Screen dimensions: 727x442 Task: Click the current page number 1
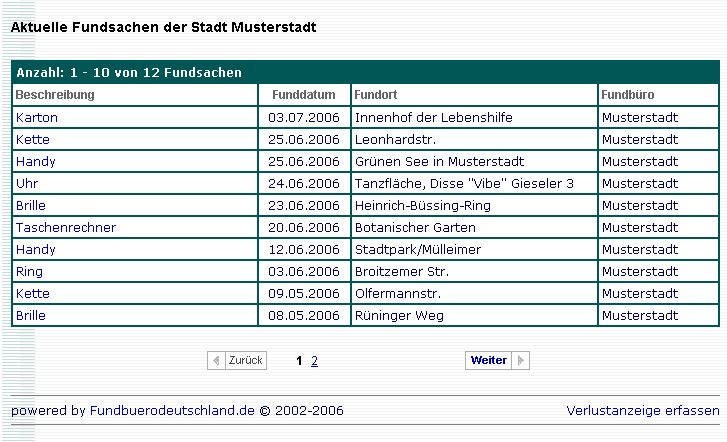(300, 361)
